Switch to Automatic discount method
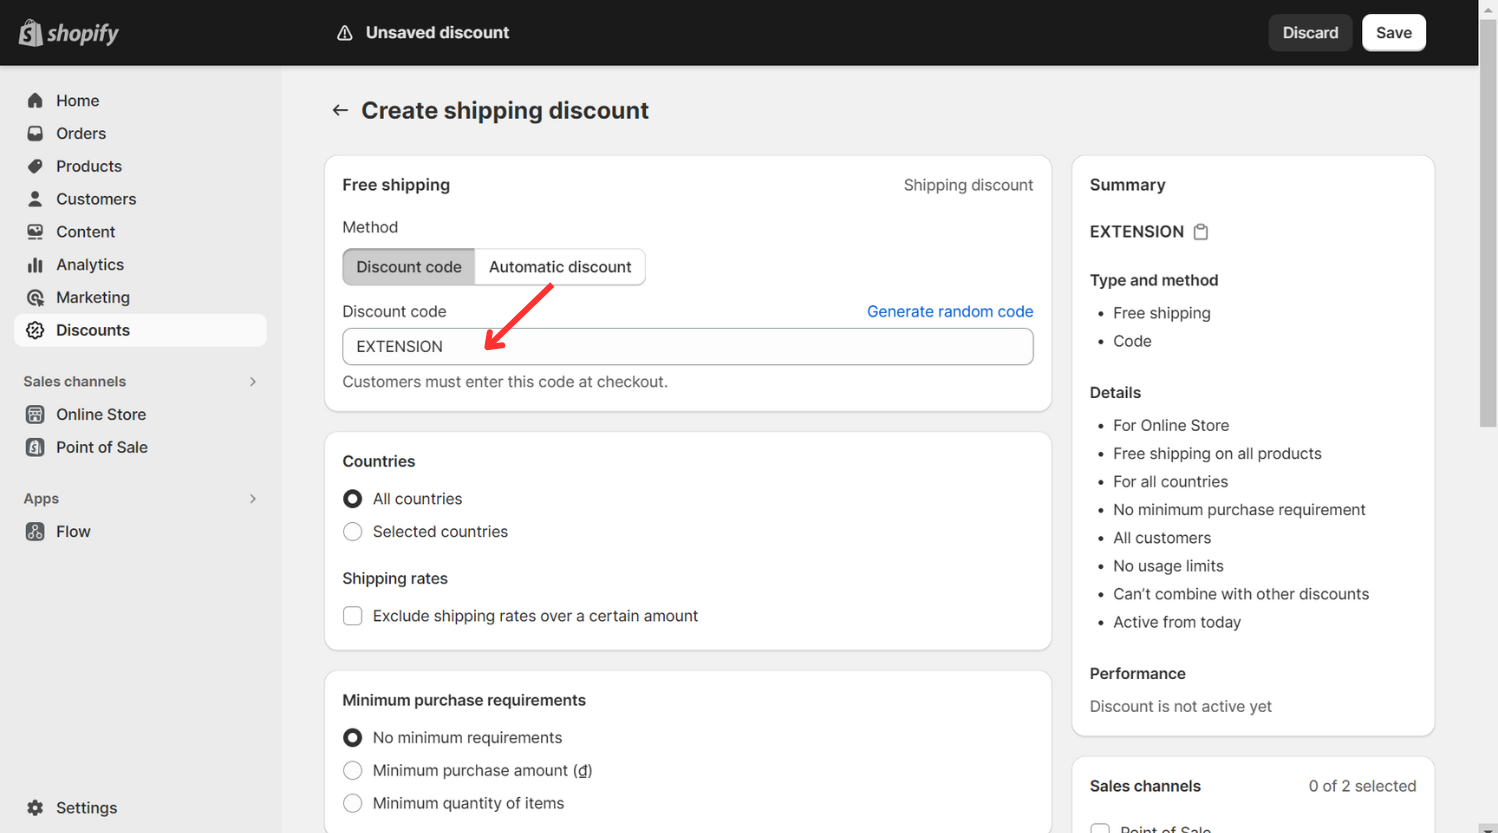 point(560,267)
